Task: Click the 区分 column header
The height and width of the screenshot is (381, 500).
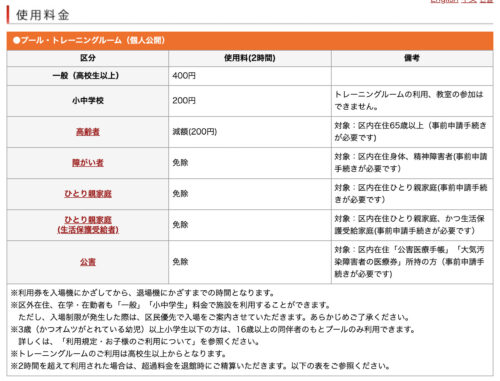Action: click(88, 58)
